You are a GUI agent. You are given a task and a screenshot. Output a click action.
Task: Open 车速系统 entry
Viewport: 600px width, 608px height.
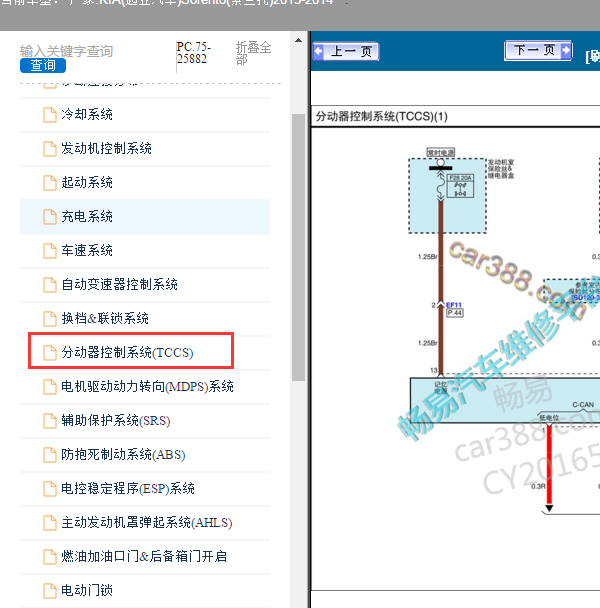(x=86, y=250)
